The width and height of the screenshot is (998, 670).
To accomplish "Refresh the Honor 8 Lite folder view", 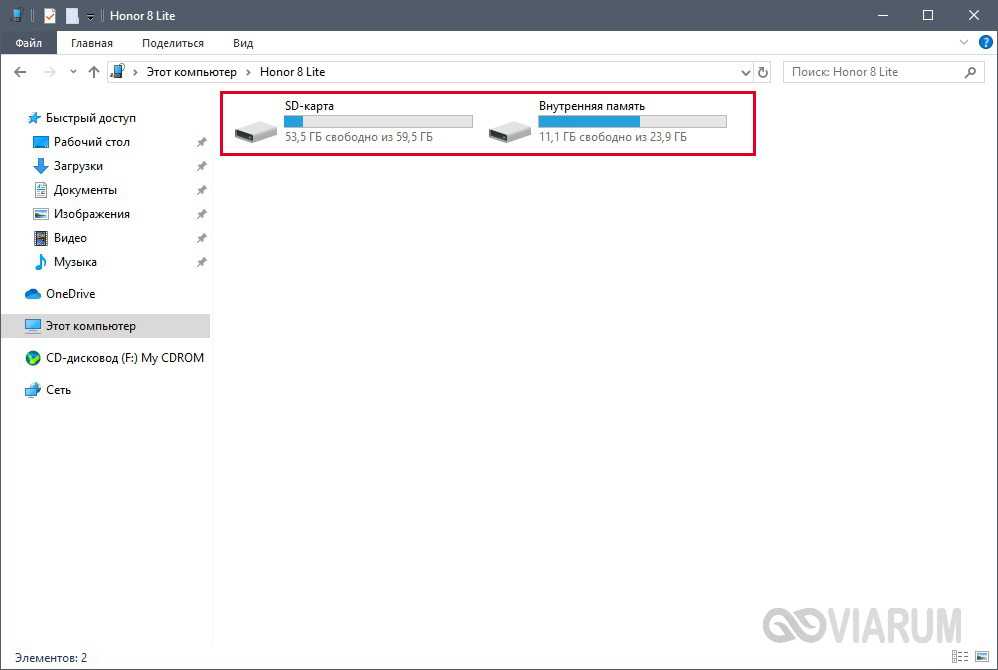I will coord(764,72).
